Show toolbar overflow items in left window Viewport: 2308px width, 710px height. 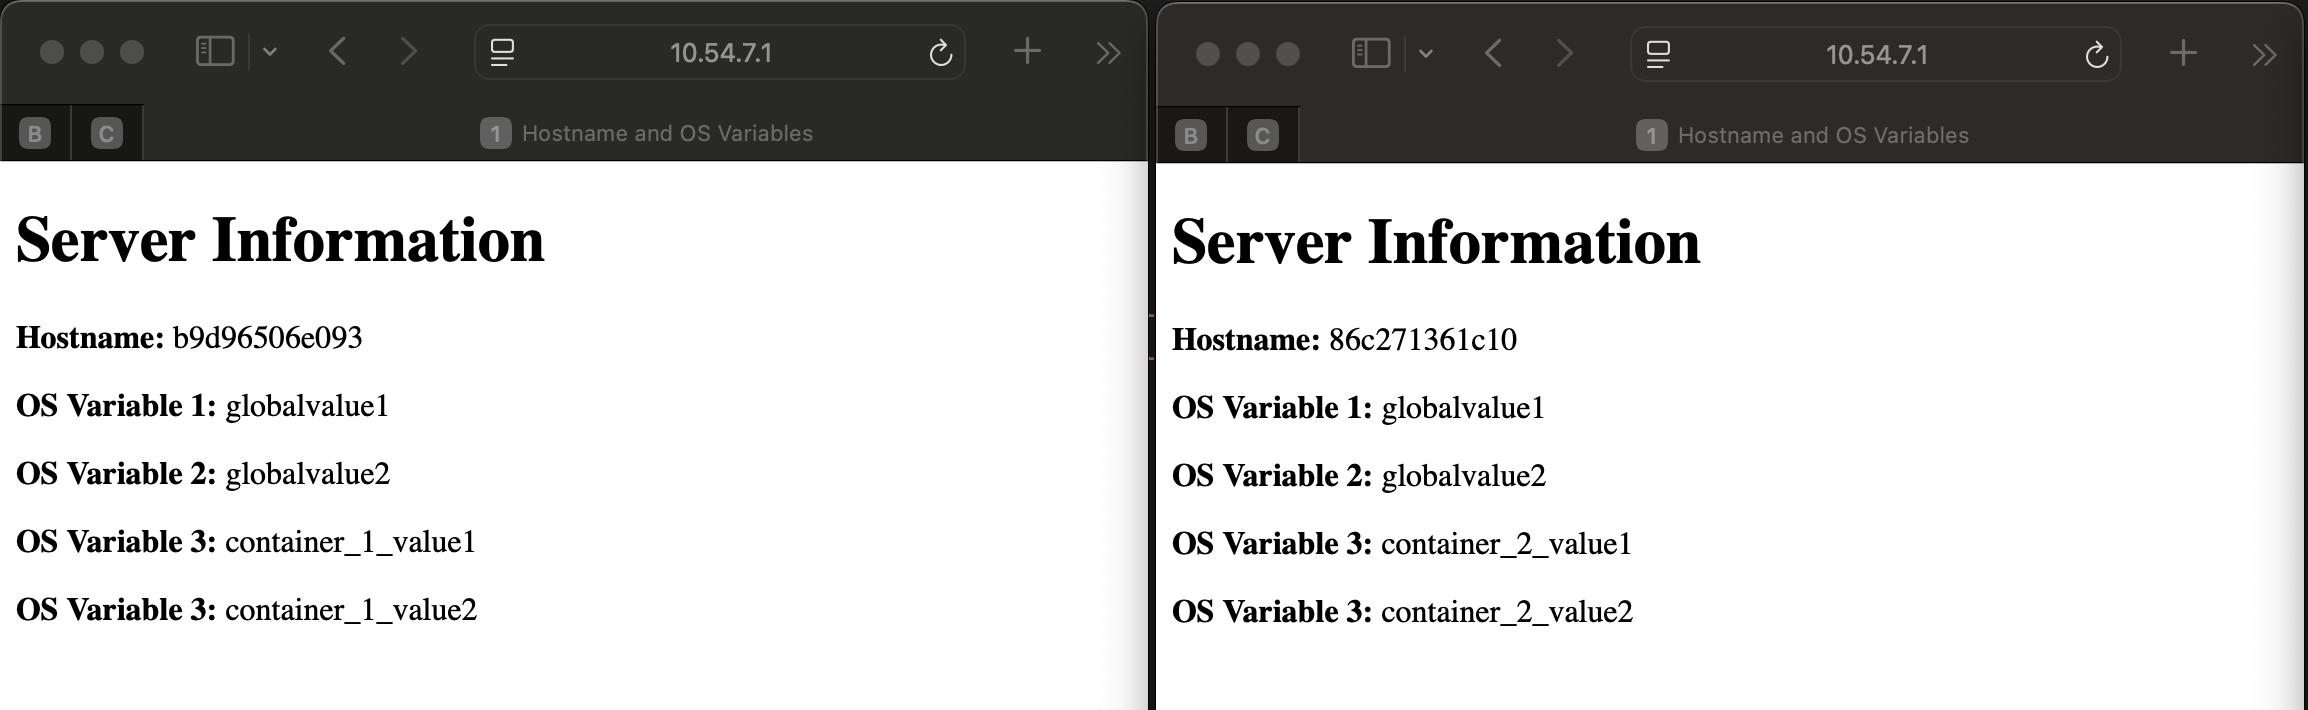click(1108, 53)
